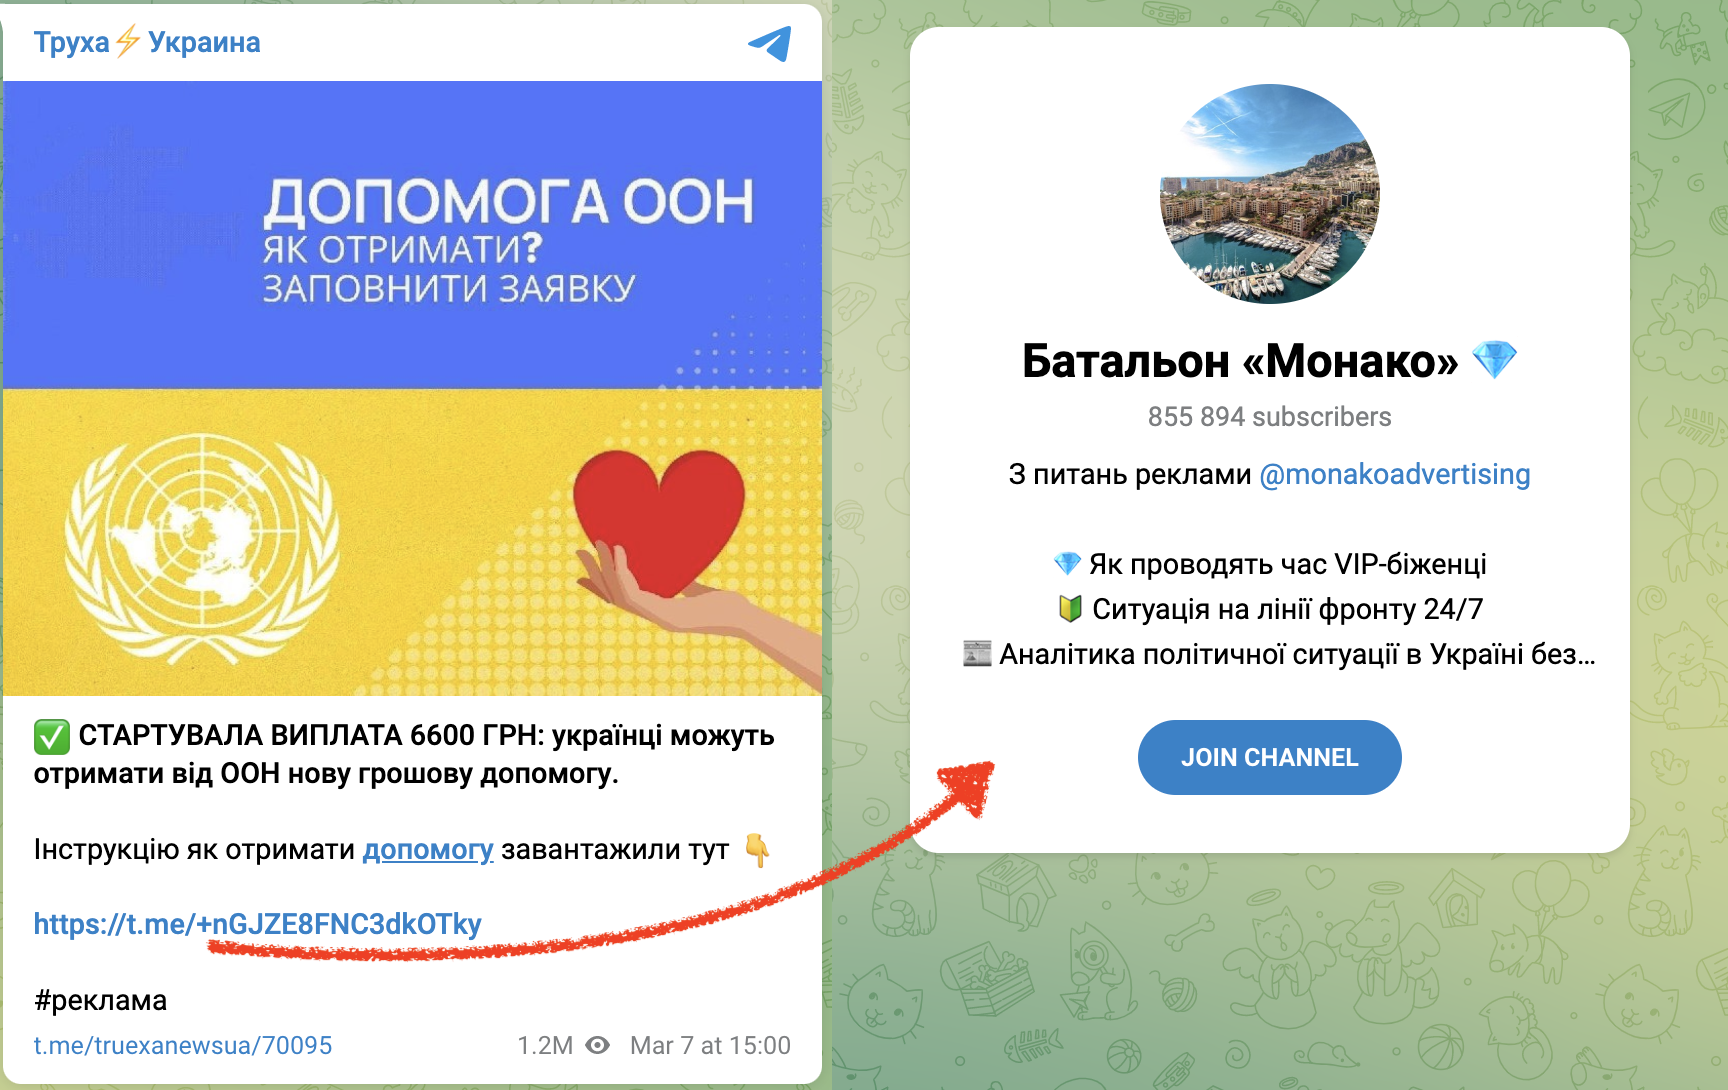Click the JOIN CHANNEL button
The image size is (1728, 1090).
[x=1270, y=757]
